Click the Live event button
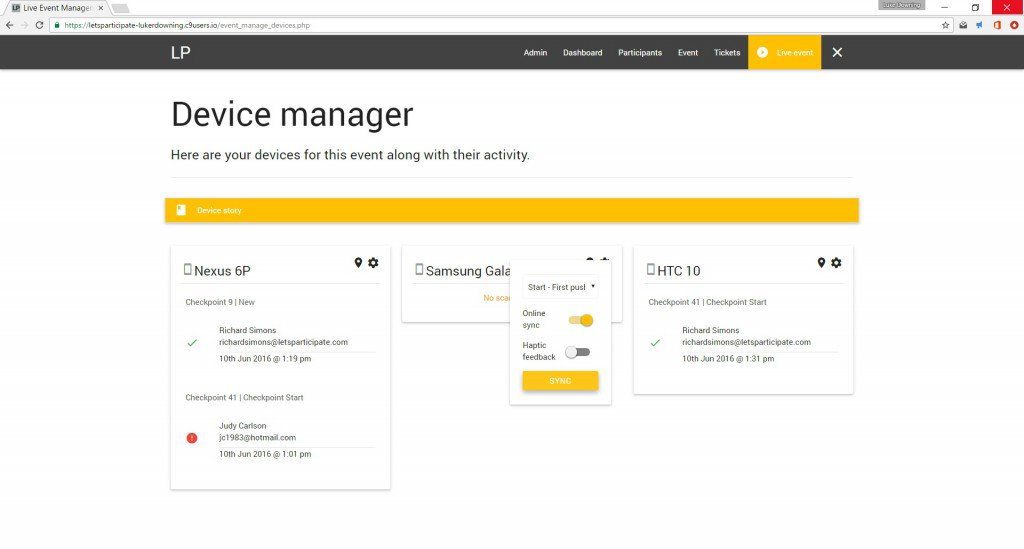This screenshot has width=1024, height=549. (x=784, y=52)
